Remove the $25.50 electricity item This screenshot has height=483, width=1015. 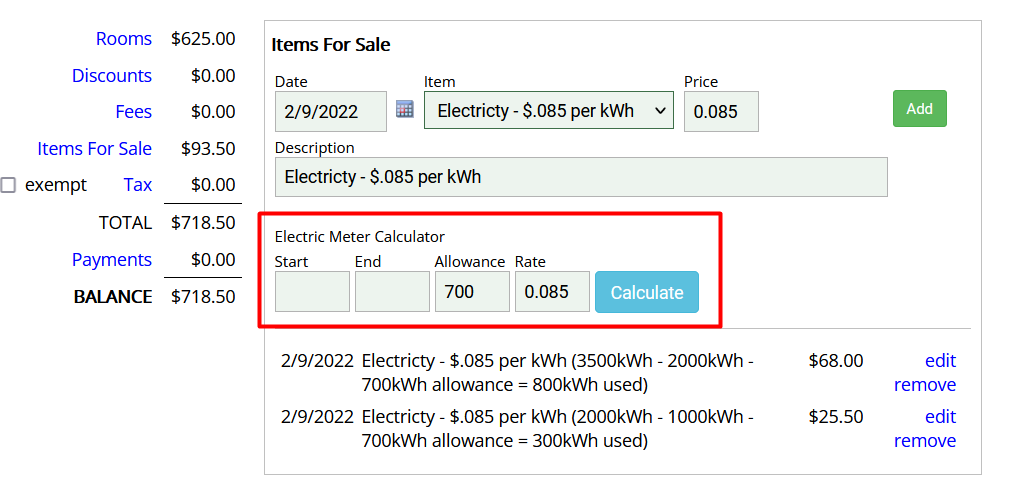tap(925, 441)
